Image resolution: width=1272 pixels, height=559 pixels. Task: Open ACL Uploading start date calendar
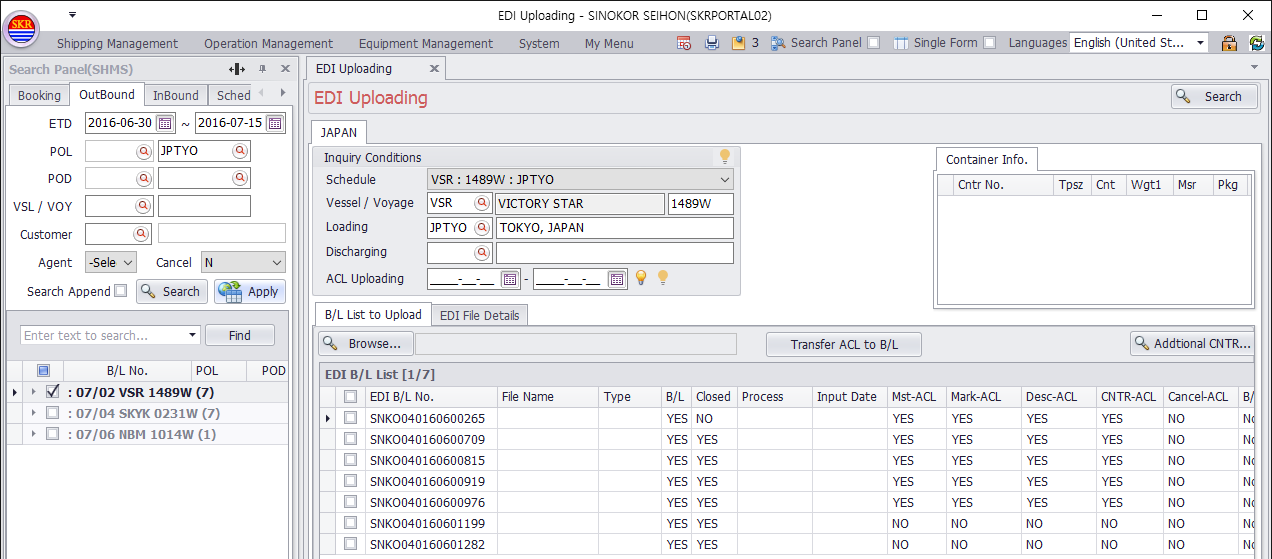(510, 279)
